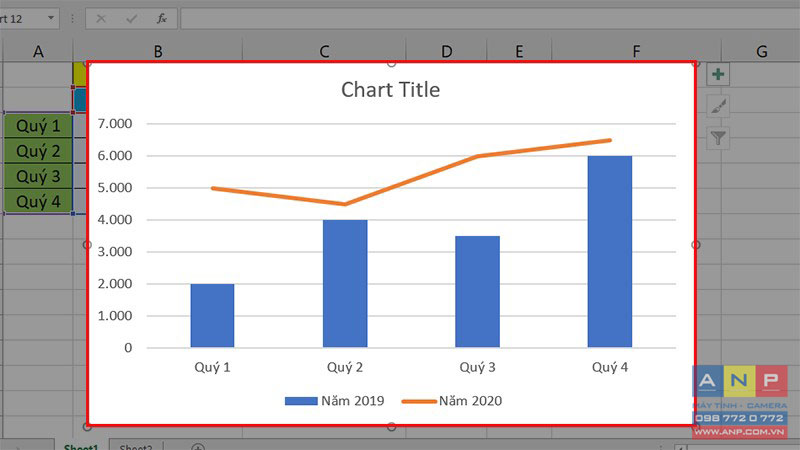
Task: Click the orange Năm 2020 line
Action: tap(411, 180)
